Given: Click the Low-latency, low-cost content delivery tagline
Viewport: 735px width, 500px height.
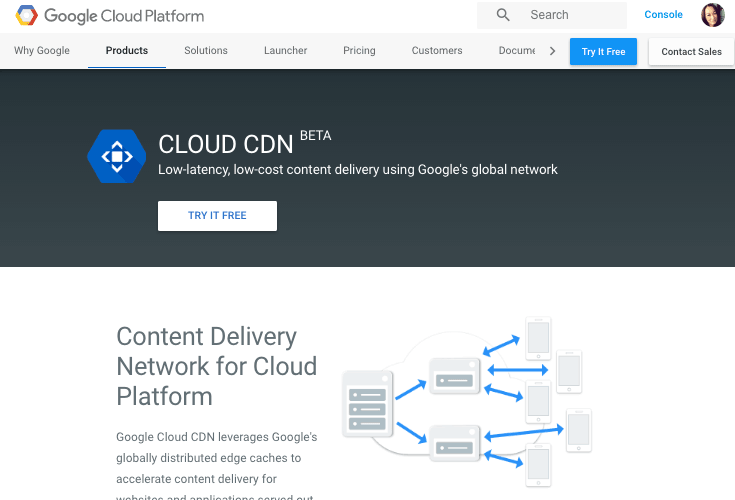Looking at the screenshot, I should point(358,170).
